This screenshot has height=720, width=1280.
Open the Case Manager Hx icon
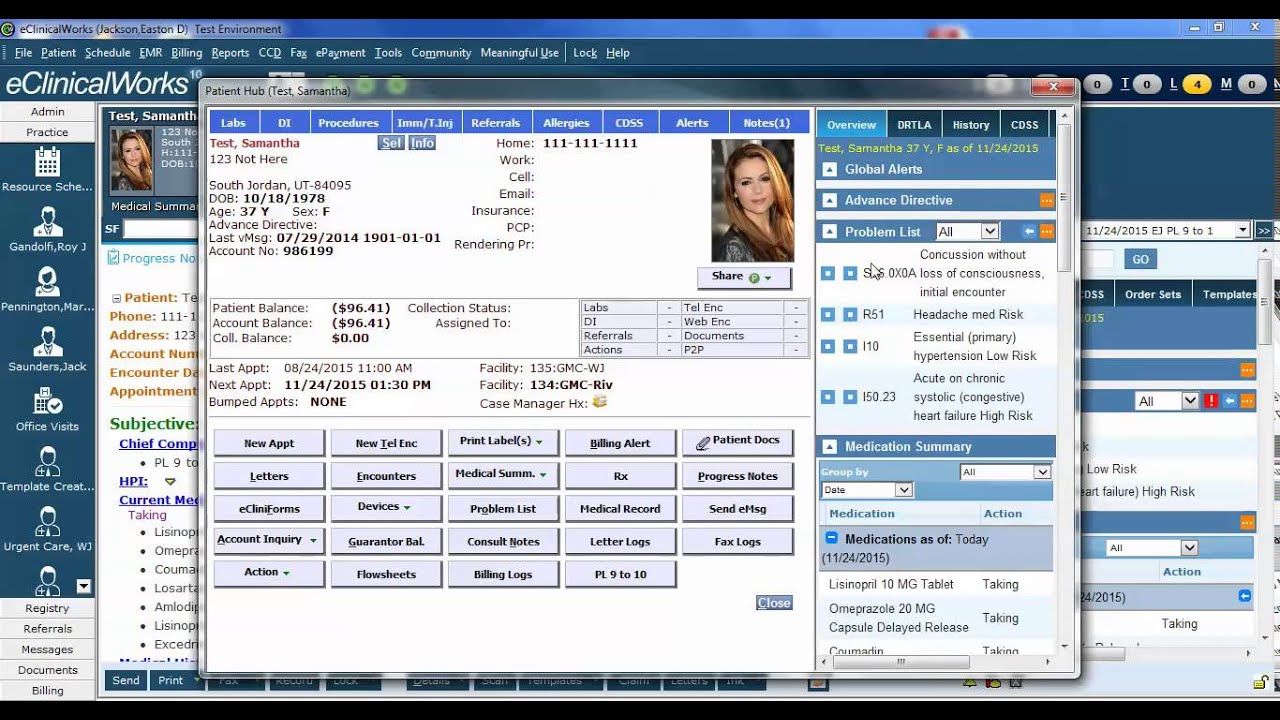click(x=600, y=402)
